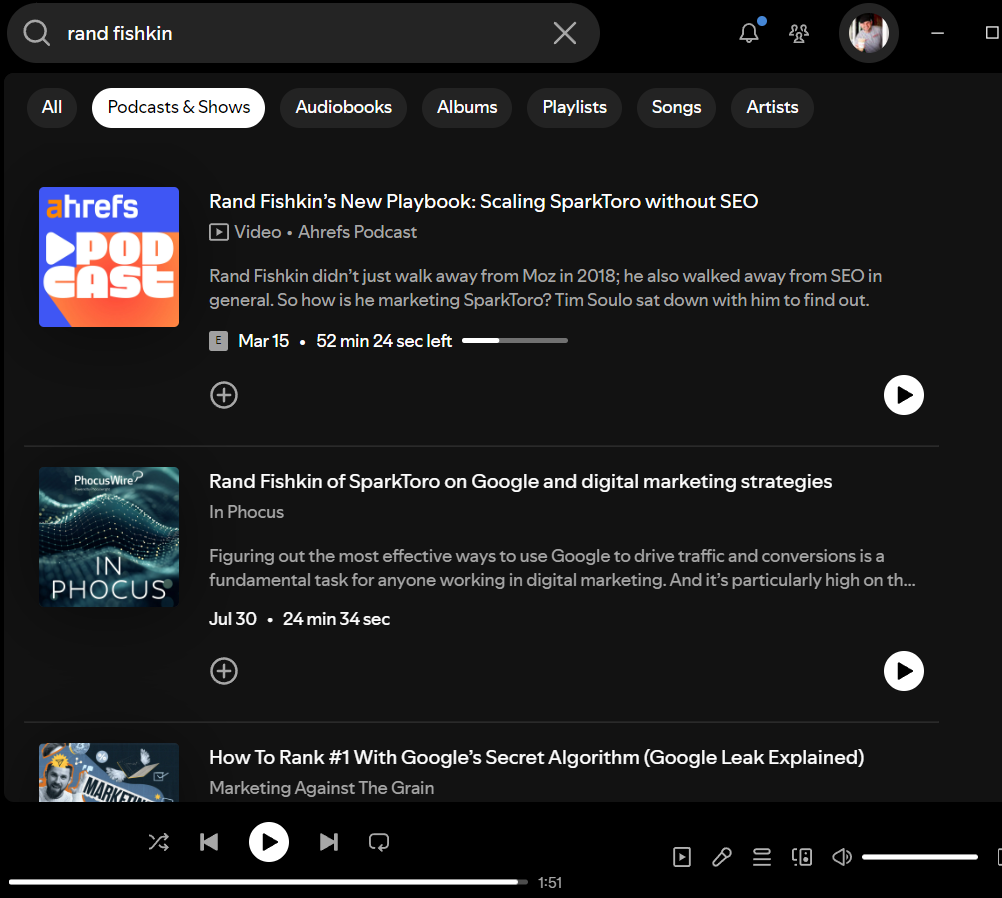Click the In Phocus episode description text

(562, 568)
